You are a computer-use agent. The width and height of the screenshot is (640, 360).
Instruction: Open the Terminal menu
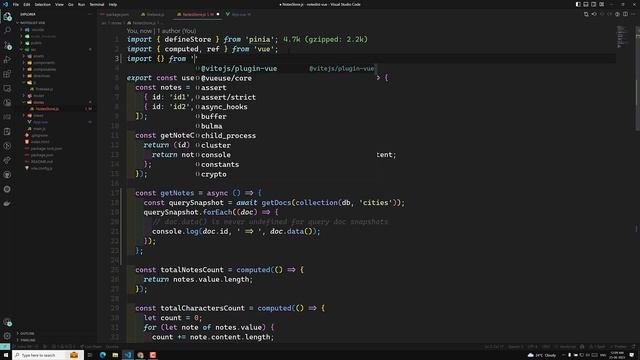(x=97, y=4)
